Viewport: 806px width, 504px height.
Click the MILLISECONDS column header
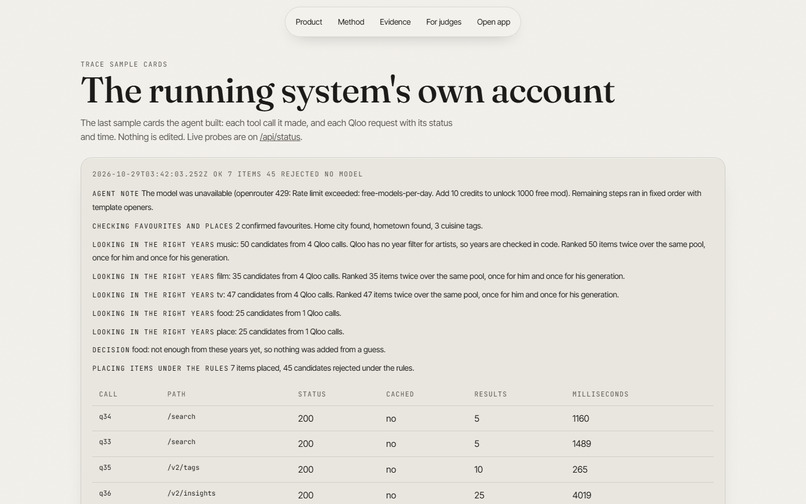pos(600,394)
